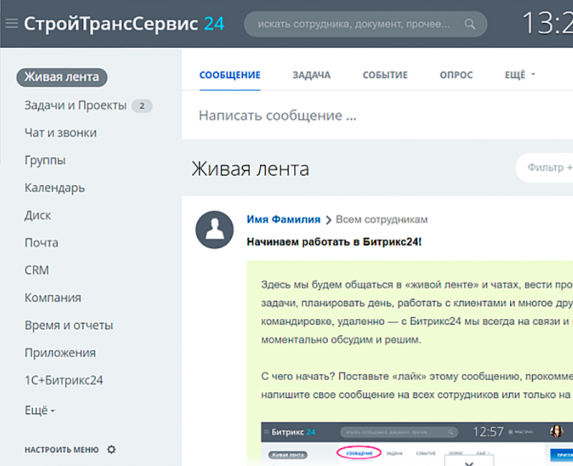
Task: Click the task counter badge 2
Action: tap(142, 106)
